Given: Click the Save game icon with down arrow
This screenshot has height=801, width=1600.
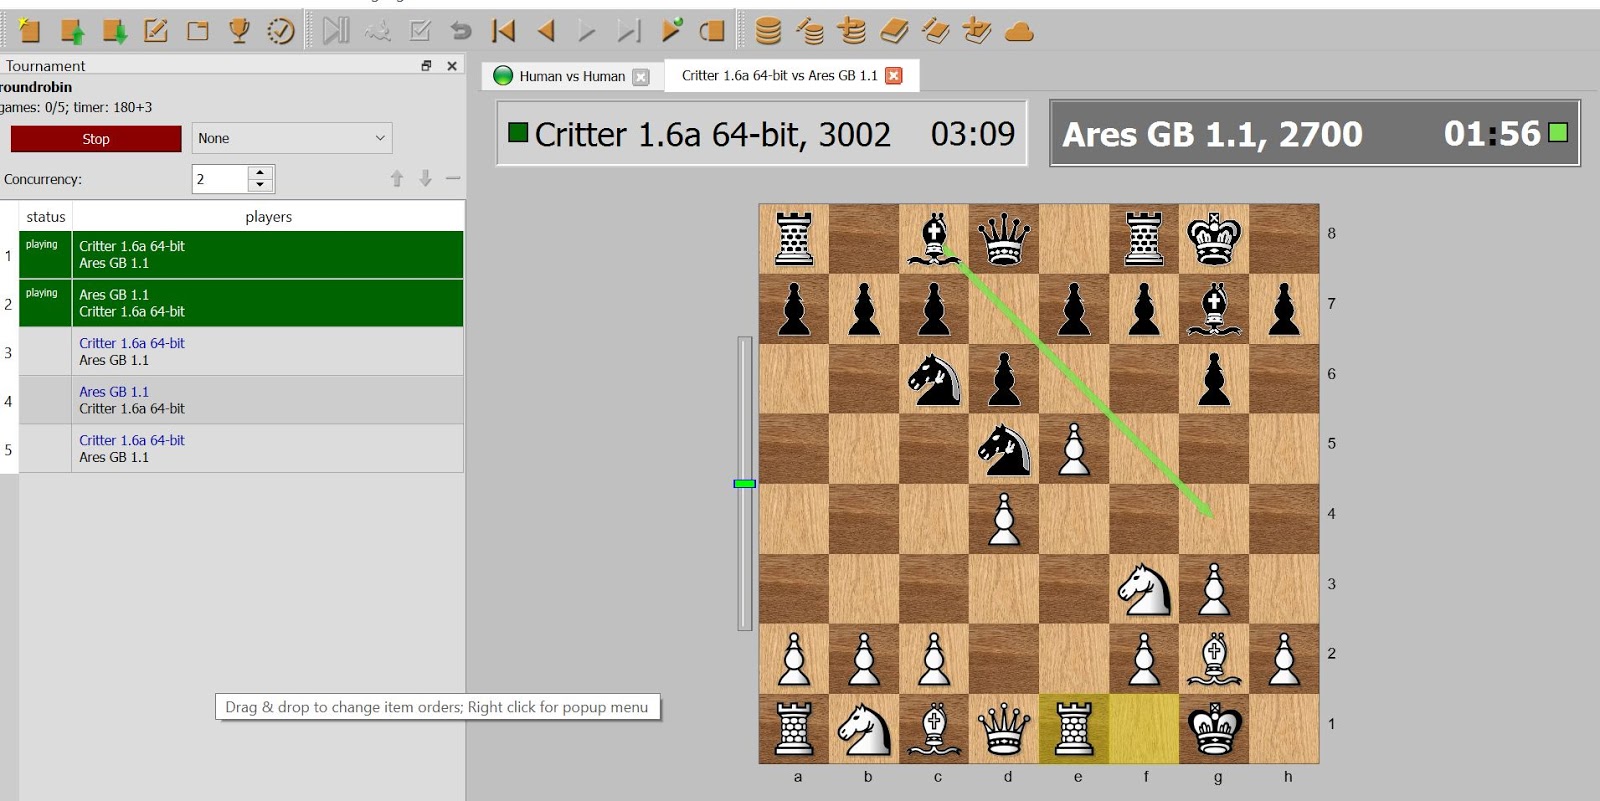Looking at the screenshot, I should click(114, 31).
